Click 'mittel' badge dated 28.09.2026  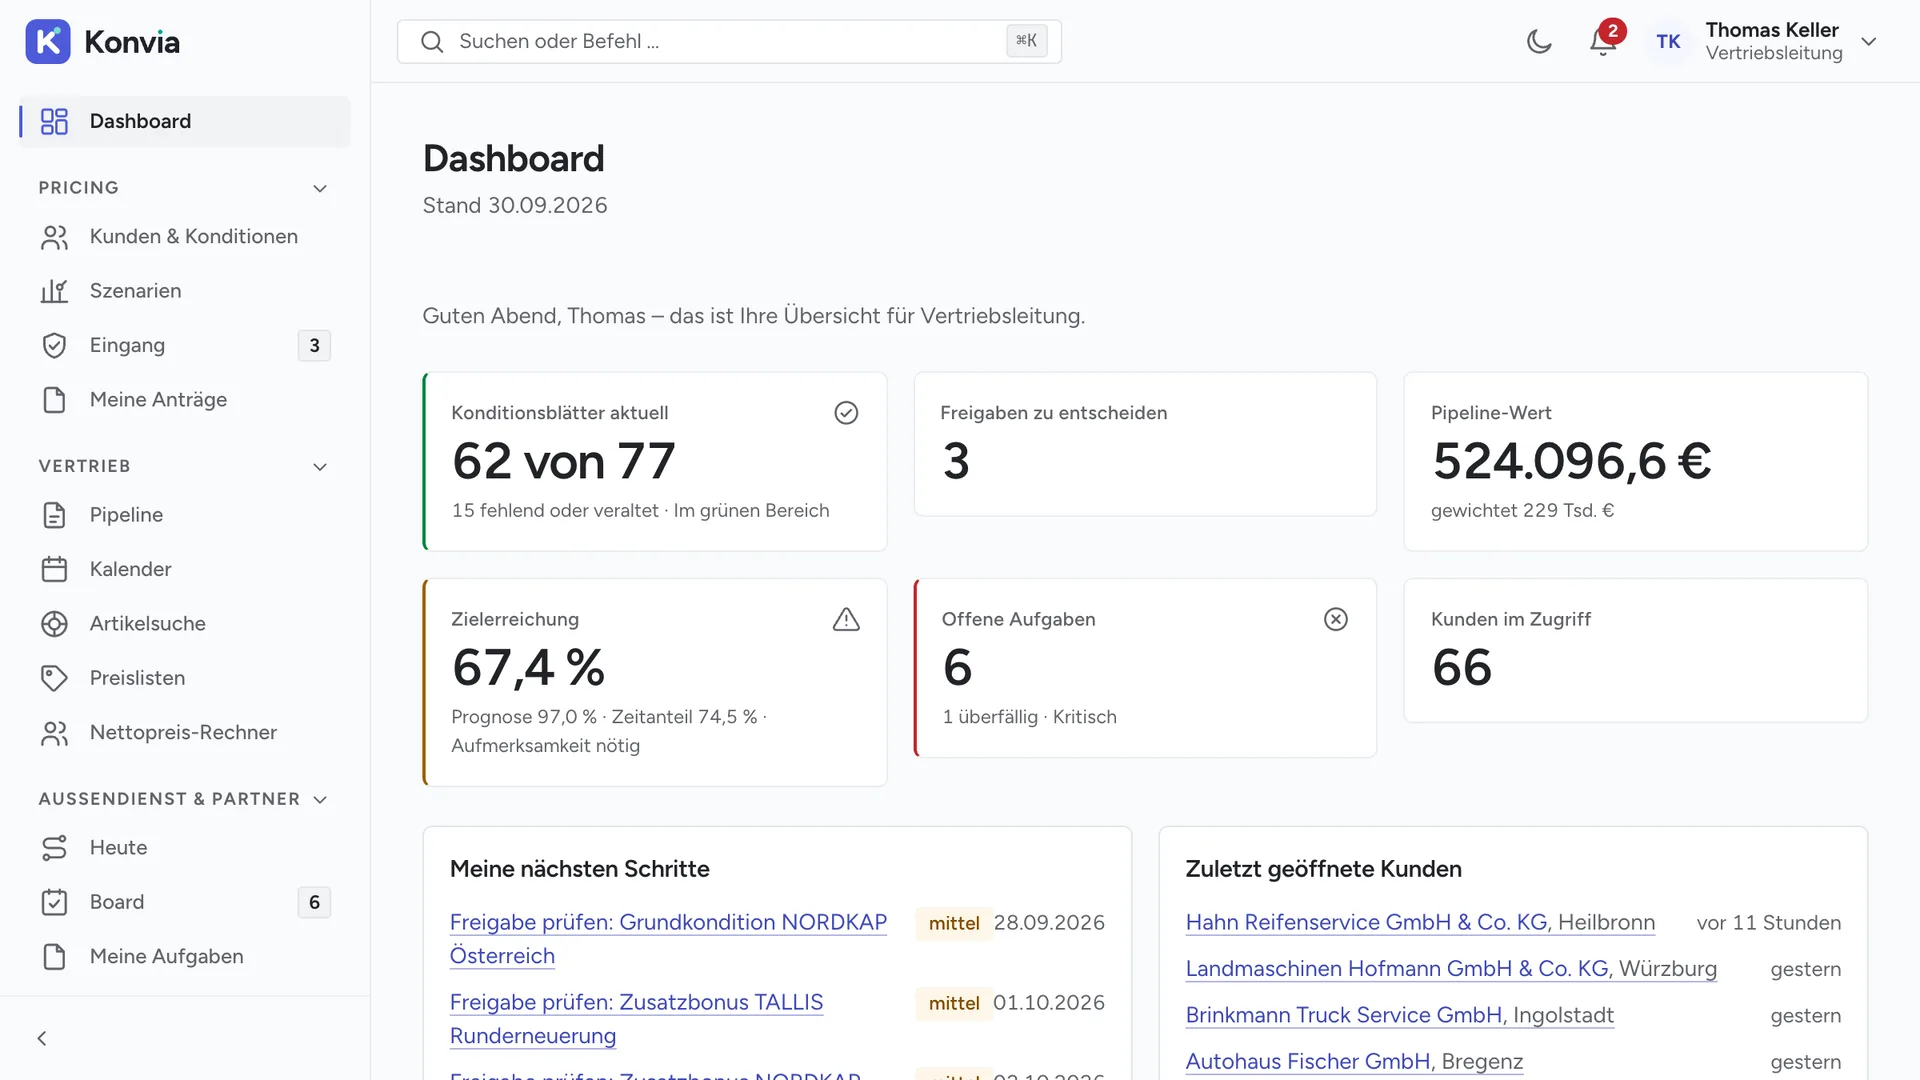(x=953, y=923)
